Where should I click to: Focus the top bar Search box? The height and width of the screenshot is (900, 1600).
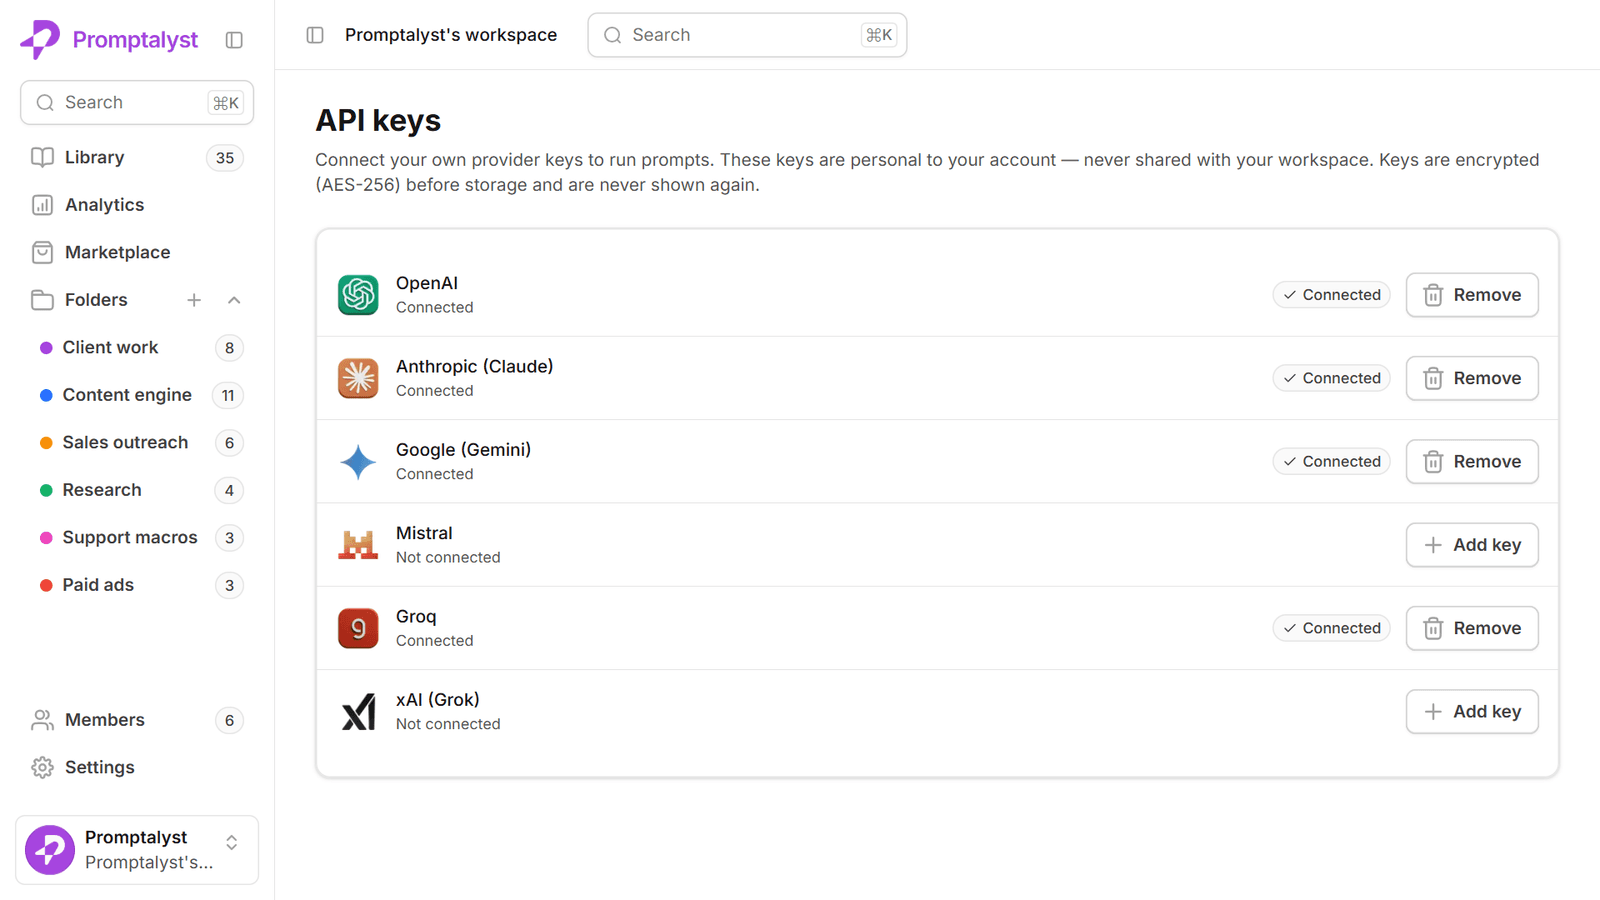point(747,35)
